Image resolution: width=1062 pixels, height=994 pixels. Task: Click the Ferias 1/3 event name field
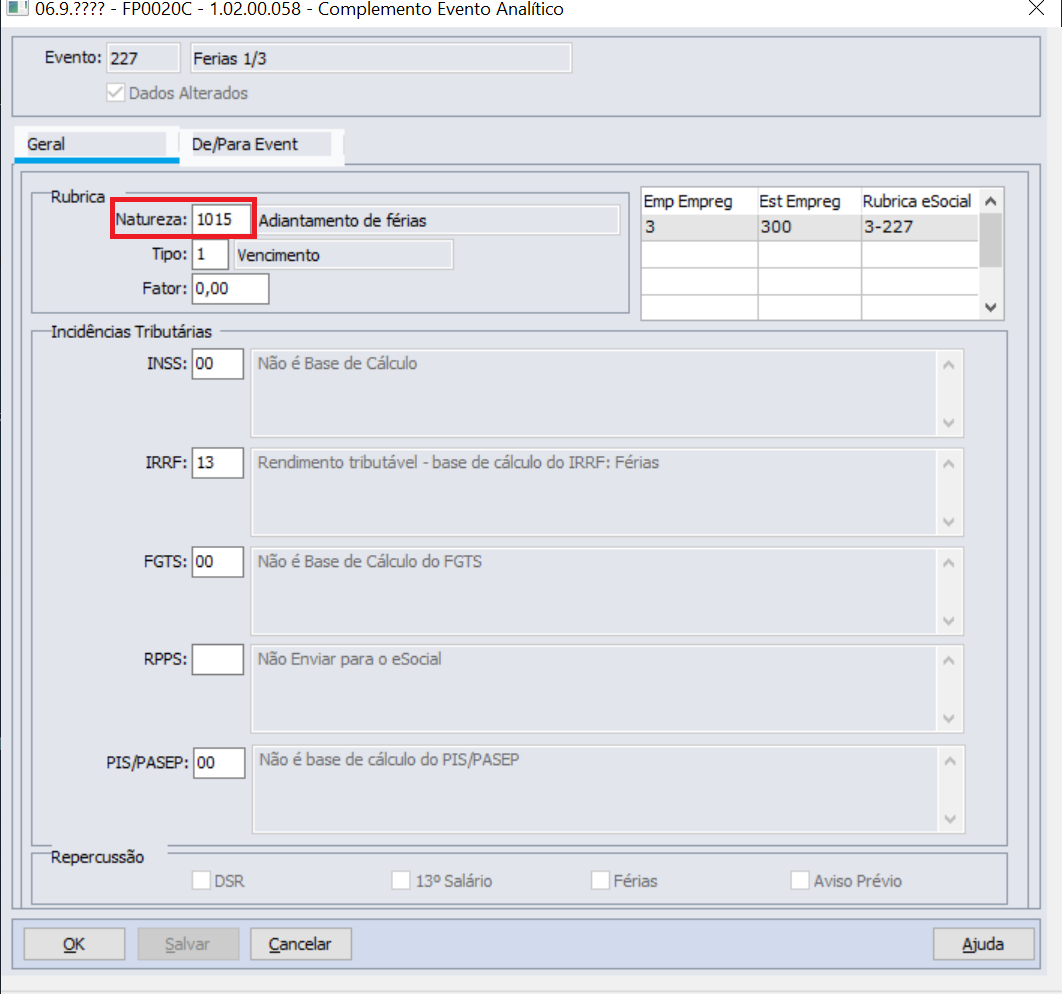coord(381,58)
